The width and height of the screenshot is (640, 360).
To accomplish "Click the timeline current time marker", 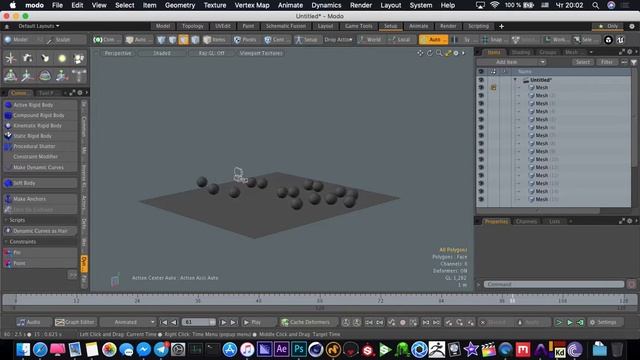I will tap(512, 300).
